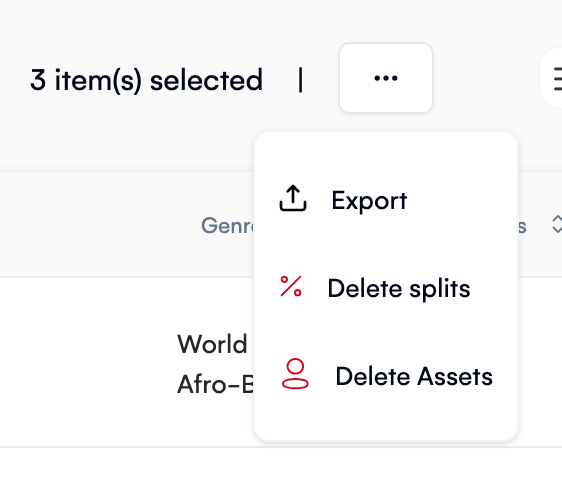Click the list icon at the right edge

tap(557, 78)
